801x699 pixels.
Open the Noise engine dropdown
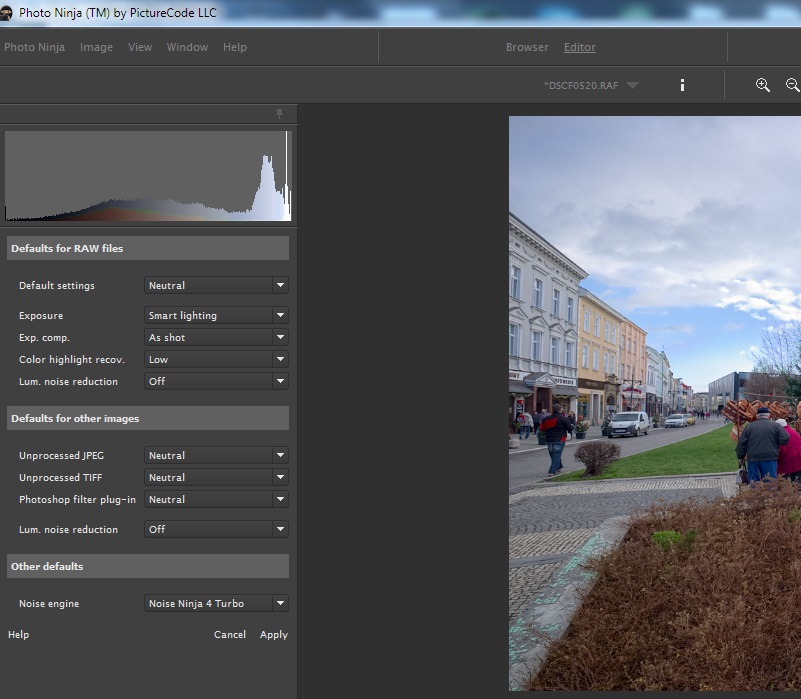(x=216, y=604)
